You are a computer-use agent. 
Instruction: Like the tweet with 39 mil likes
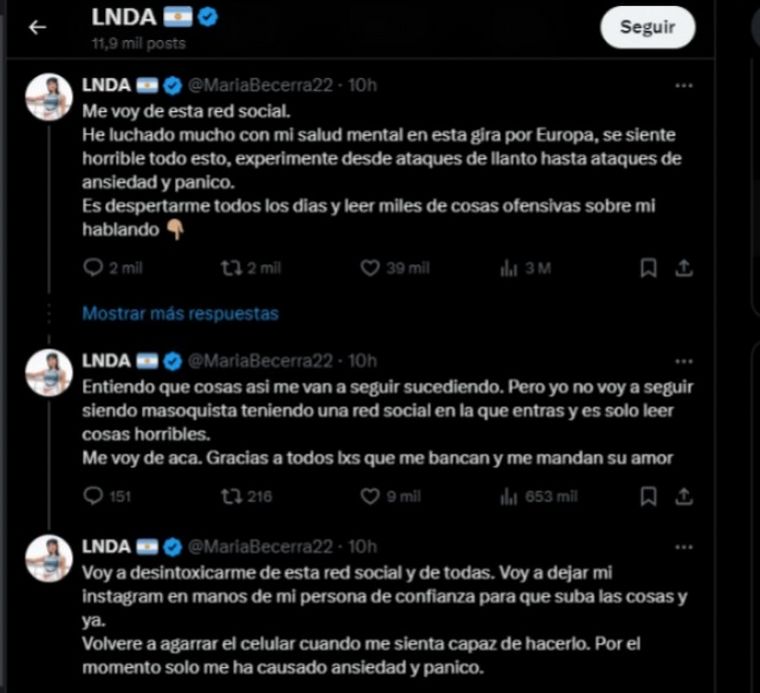click(370, 268)
